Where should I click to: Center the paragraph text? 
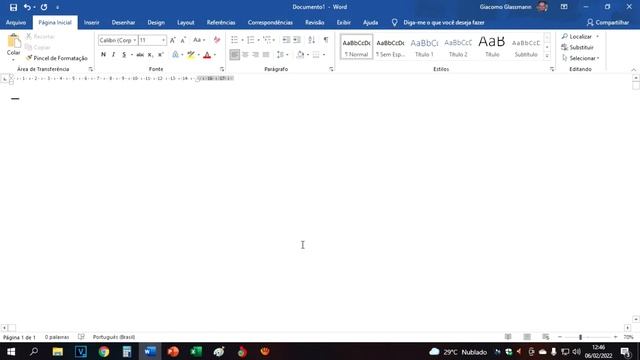(245, 54)
